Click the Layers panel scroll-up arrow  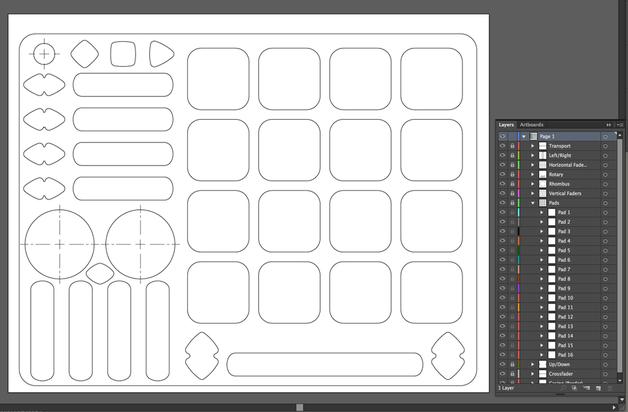(x=620, y=135)
